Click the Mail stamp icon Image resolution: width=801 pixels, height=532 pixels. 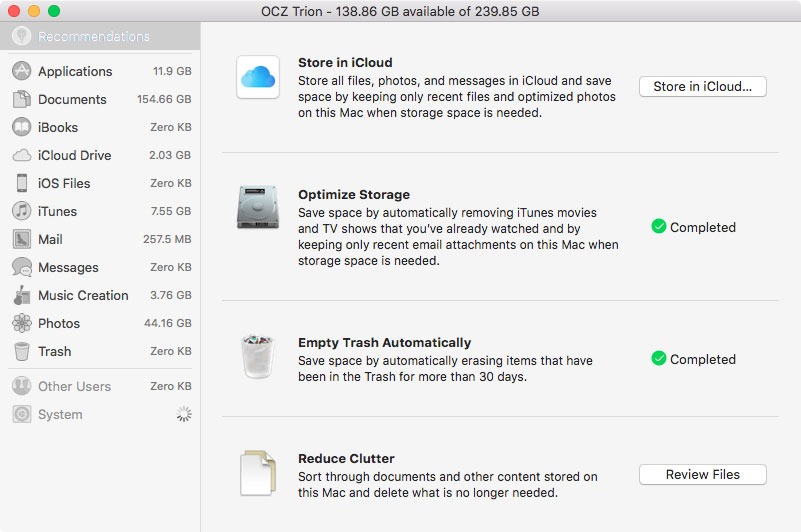21,239
